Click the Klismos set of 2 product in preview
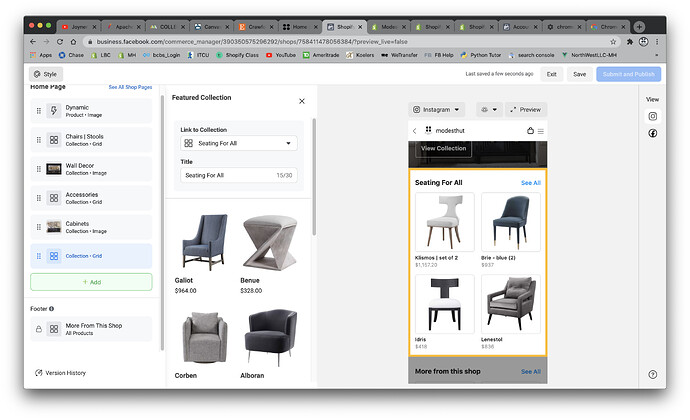The image size is (690, 420). pyautogui.click(x=444, y=222)
